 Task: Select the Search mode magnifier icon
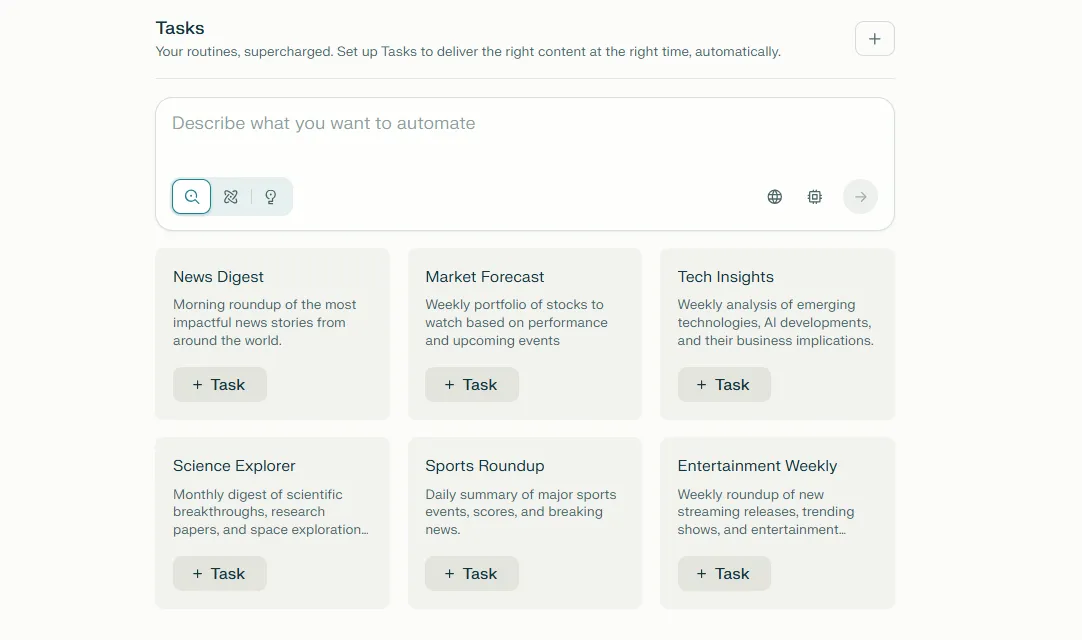[x=192, y=197]
